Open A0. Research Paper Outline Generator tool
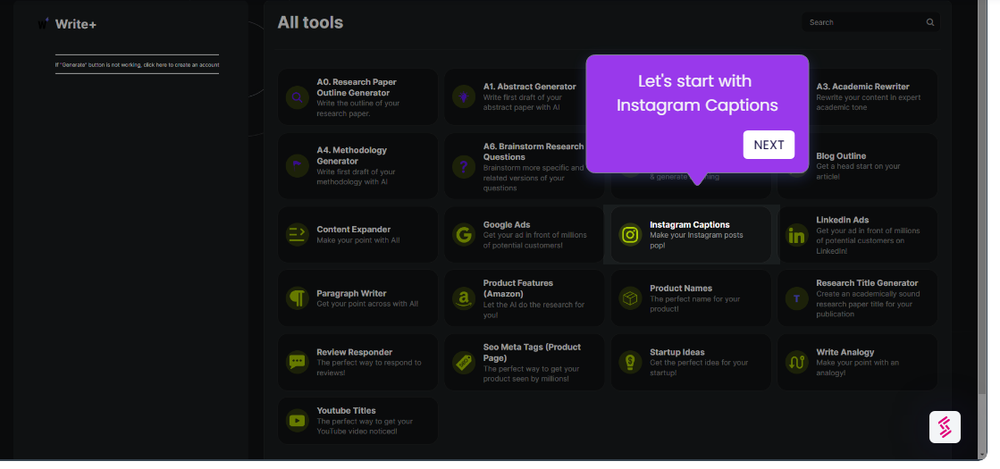Viewport: 1000px width, 469px height. tap(358, 97)
